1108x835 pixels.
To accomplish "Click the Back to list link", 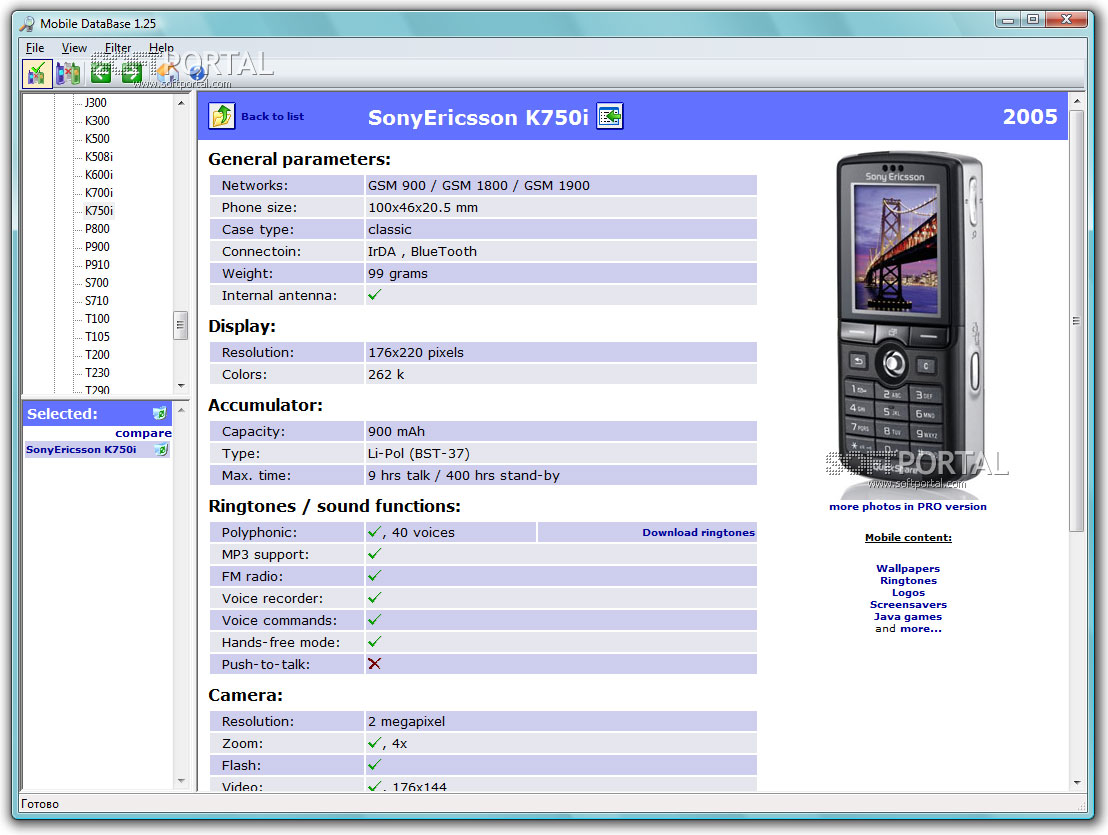I will tap(272, 117).
